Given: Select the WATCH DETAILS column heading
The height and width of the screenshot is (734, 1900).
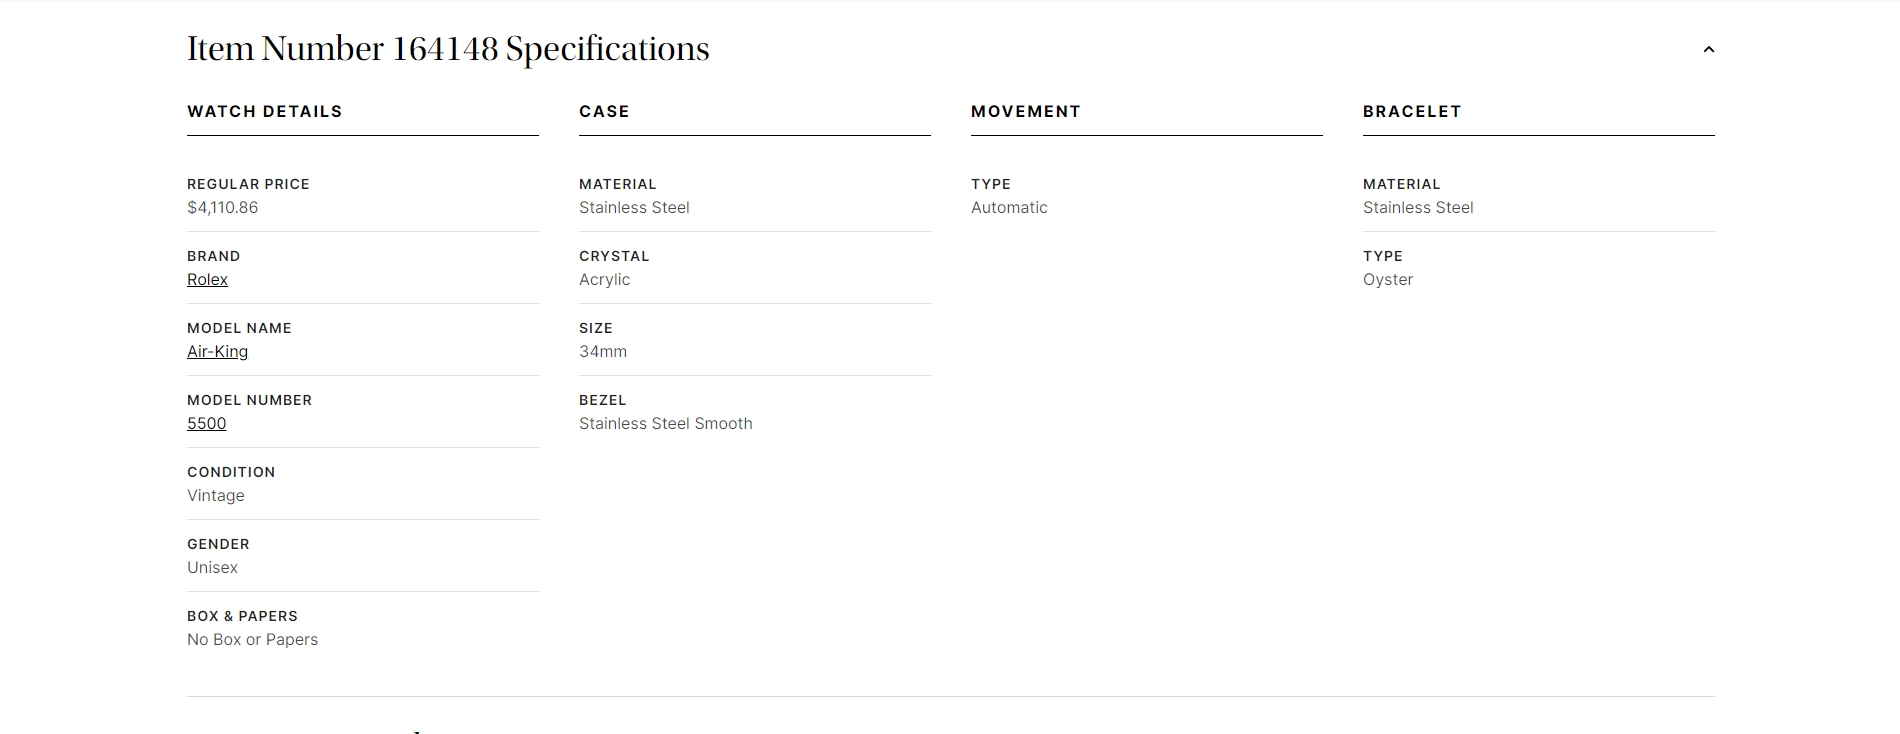Looking at the screenshot, I should pyautogui.click(x=264, y=111).
